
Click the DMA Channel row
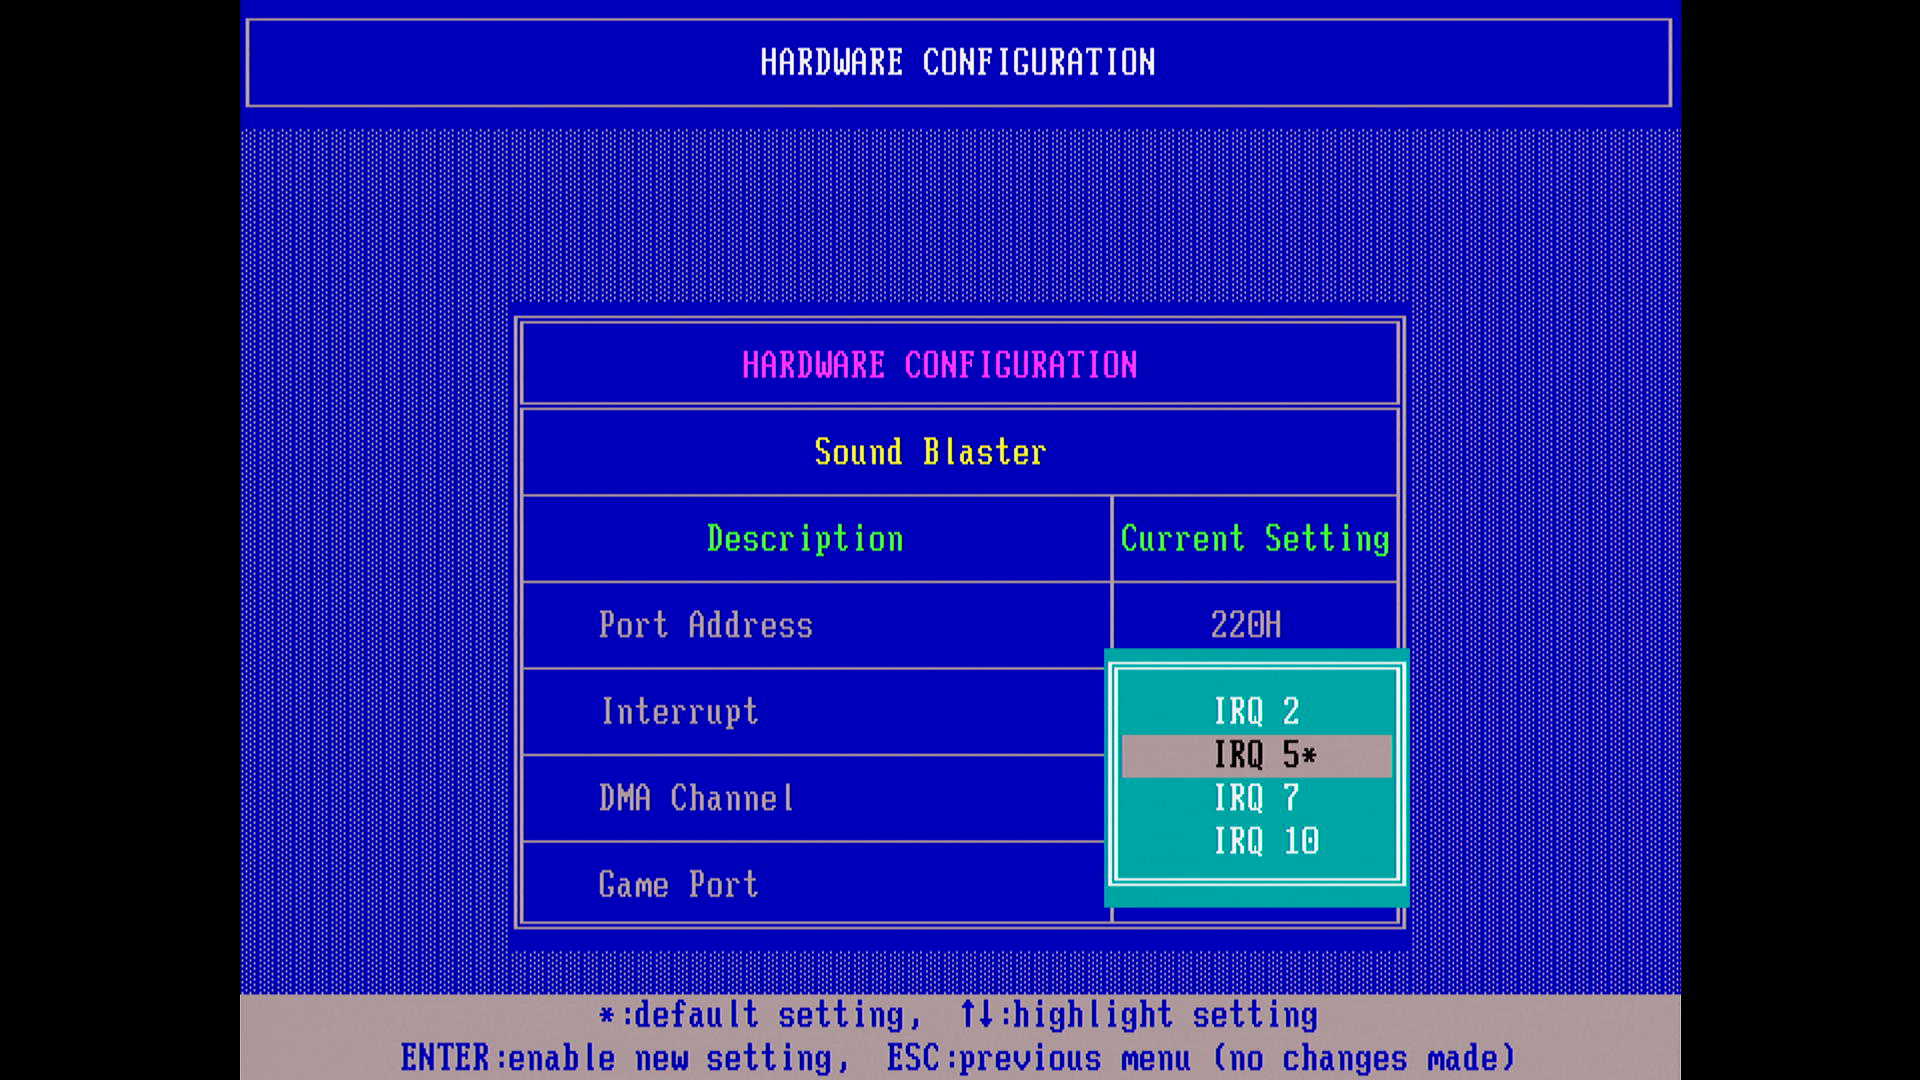[696, 798]
